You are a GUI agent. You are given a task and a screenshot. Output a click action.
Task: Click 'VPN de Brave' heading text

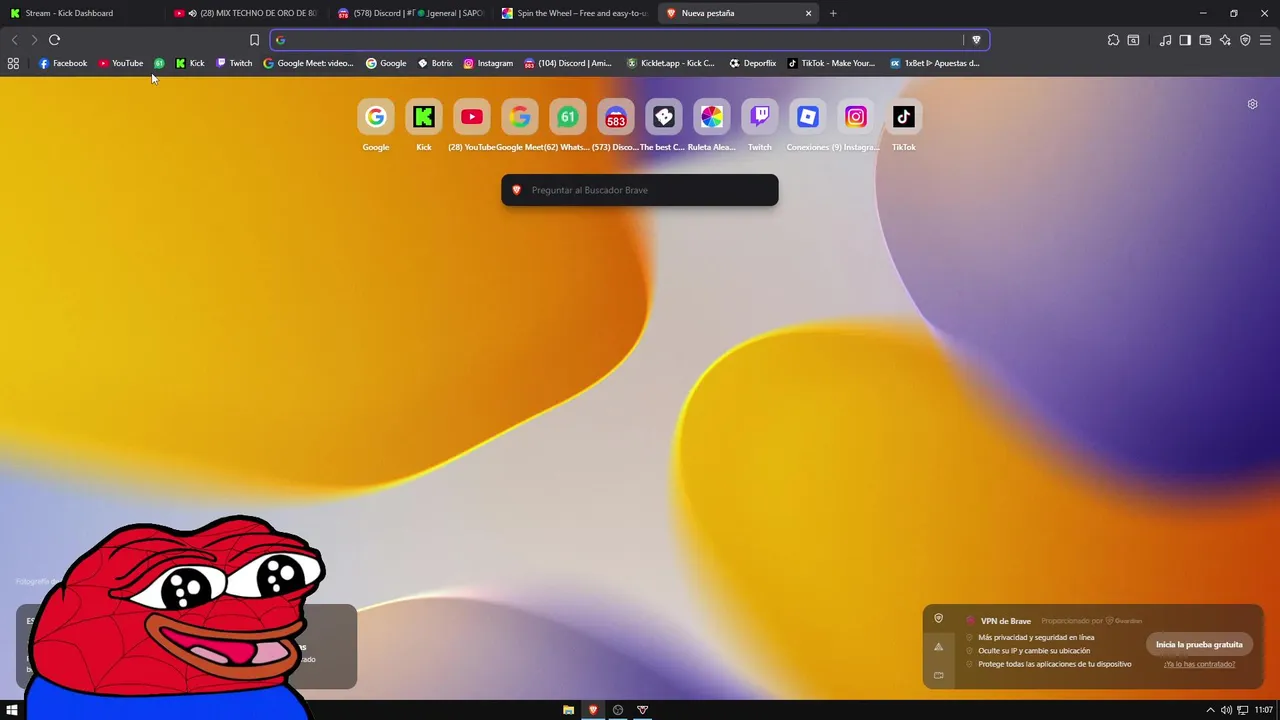pyautogui.click(x=1006, y=621)
